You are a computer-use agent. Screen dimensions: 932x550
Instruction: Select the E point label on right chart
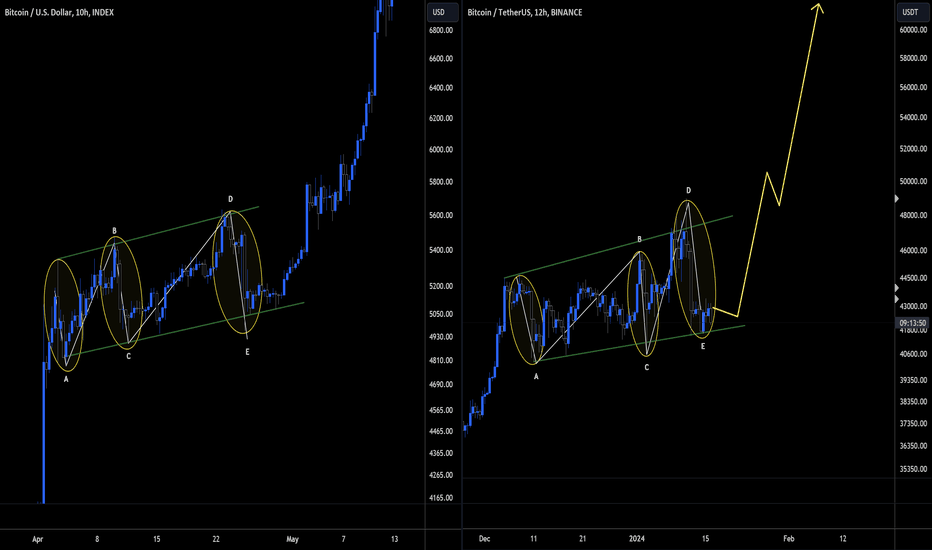tap(703, 346)
